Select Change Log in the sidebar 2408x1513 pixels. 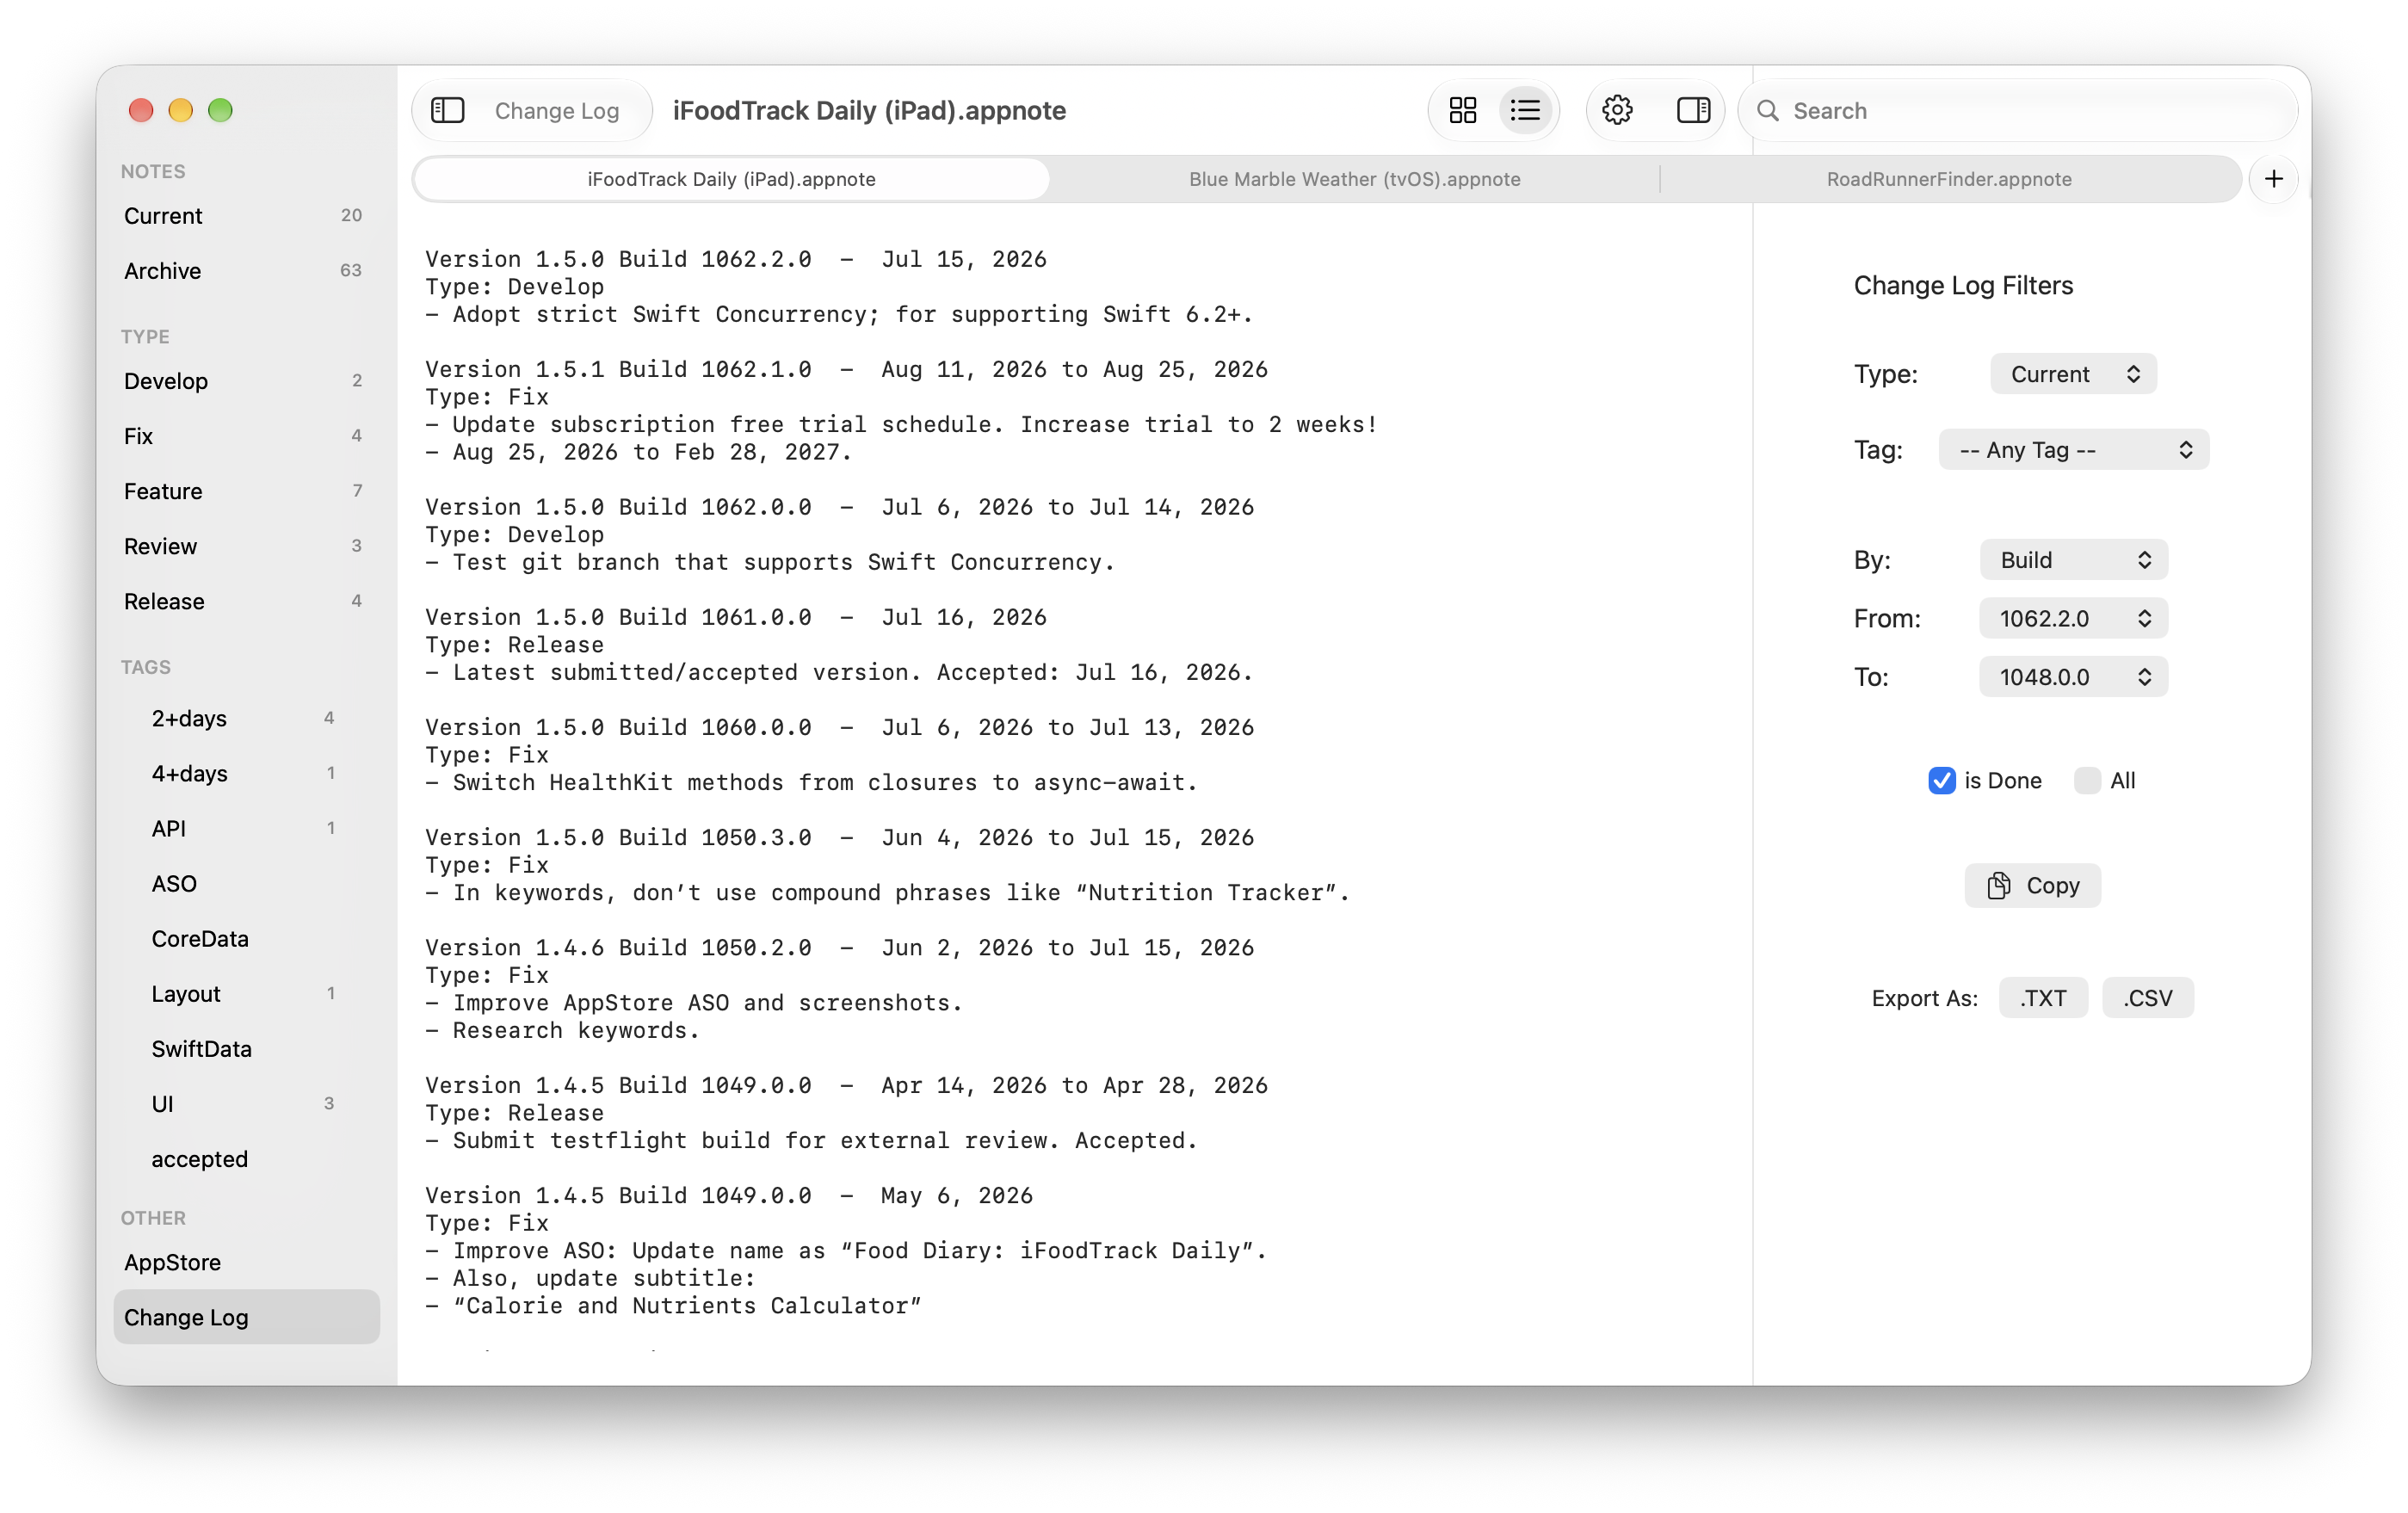click(246, 1317)
